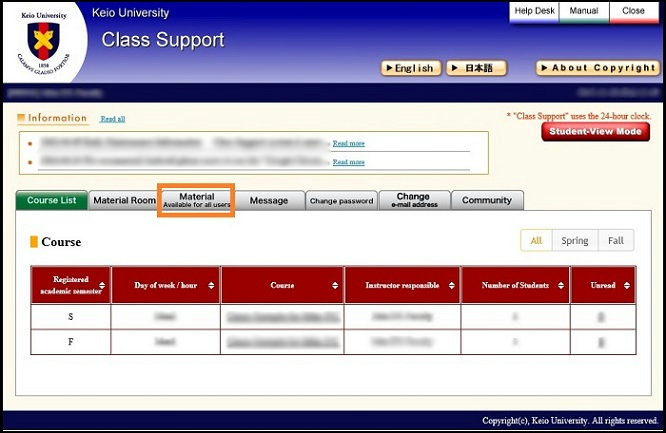This screenshot has height=433, width=666.
Task: Open Material Available for all users tab
Action: (197, 201)
